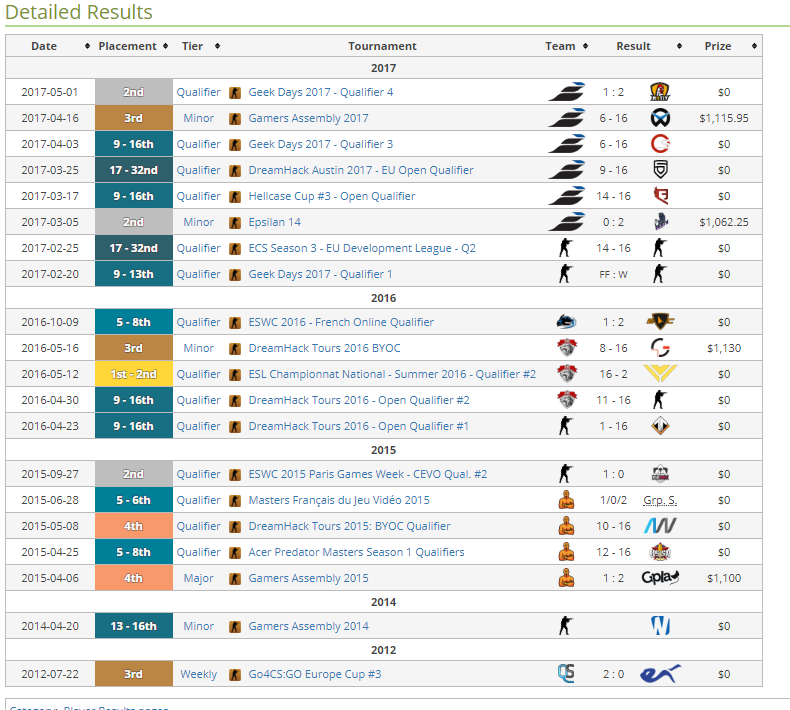Sort table by the Result column arrows

[x=679, y=46]
